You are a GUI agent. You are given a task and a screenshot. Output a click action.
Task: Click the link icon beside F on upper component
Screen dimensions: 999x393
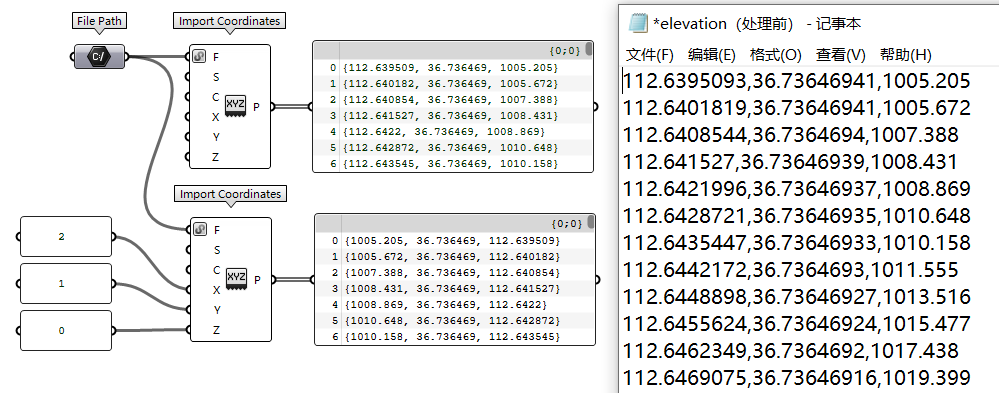[199, 57]
